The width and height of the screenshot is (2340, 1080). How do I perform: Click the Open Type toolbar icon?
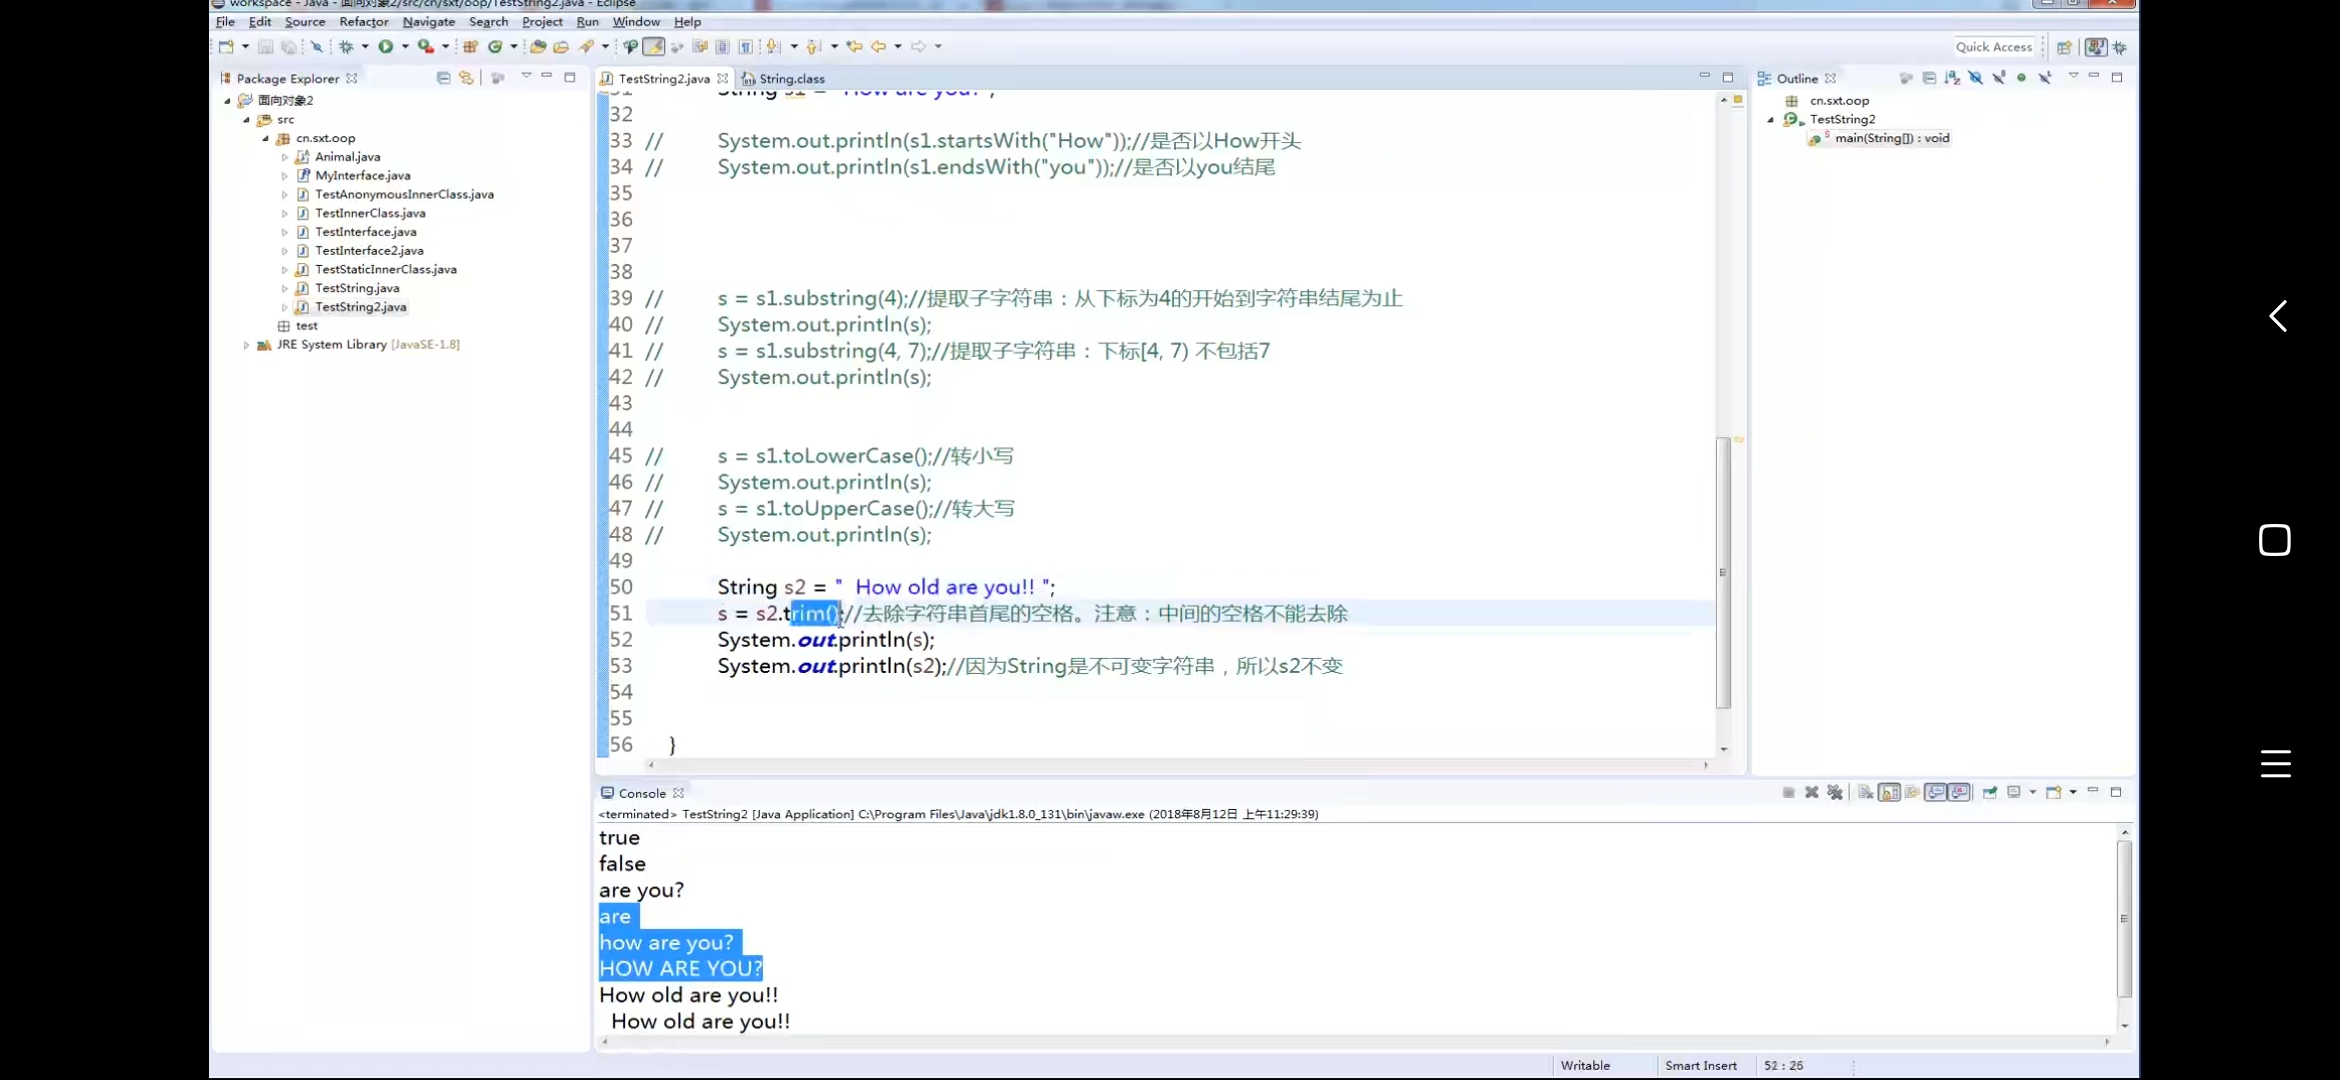(538, 46)
